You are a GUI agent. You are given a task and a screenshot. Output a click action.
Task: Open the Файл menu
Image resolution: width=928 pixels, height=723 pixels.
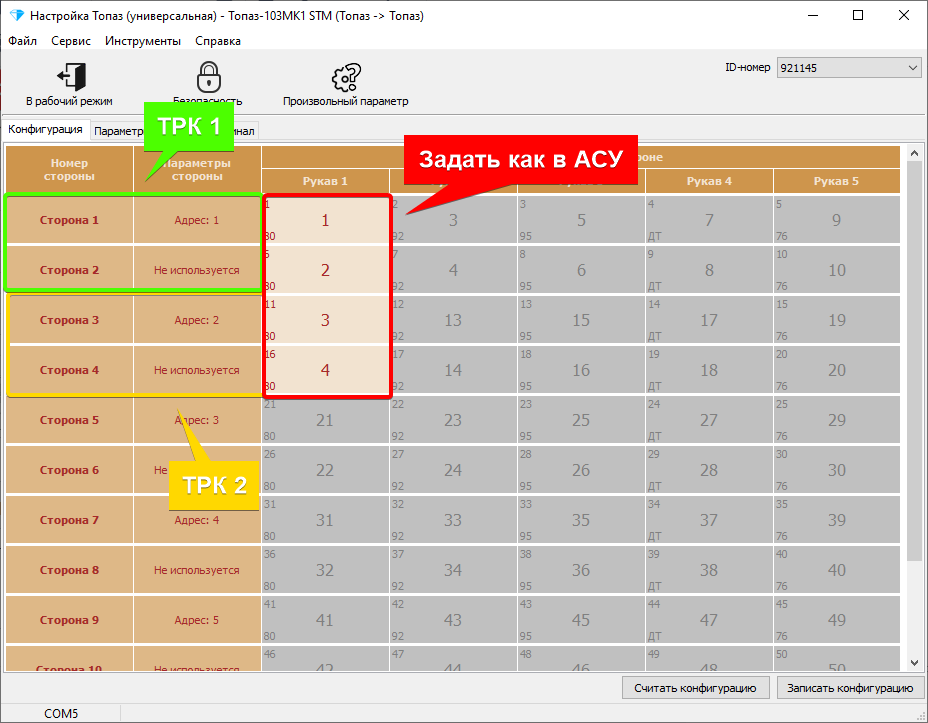tap(22, 41)
